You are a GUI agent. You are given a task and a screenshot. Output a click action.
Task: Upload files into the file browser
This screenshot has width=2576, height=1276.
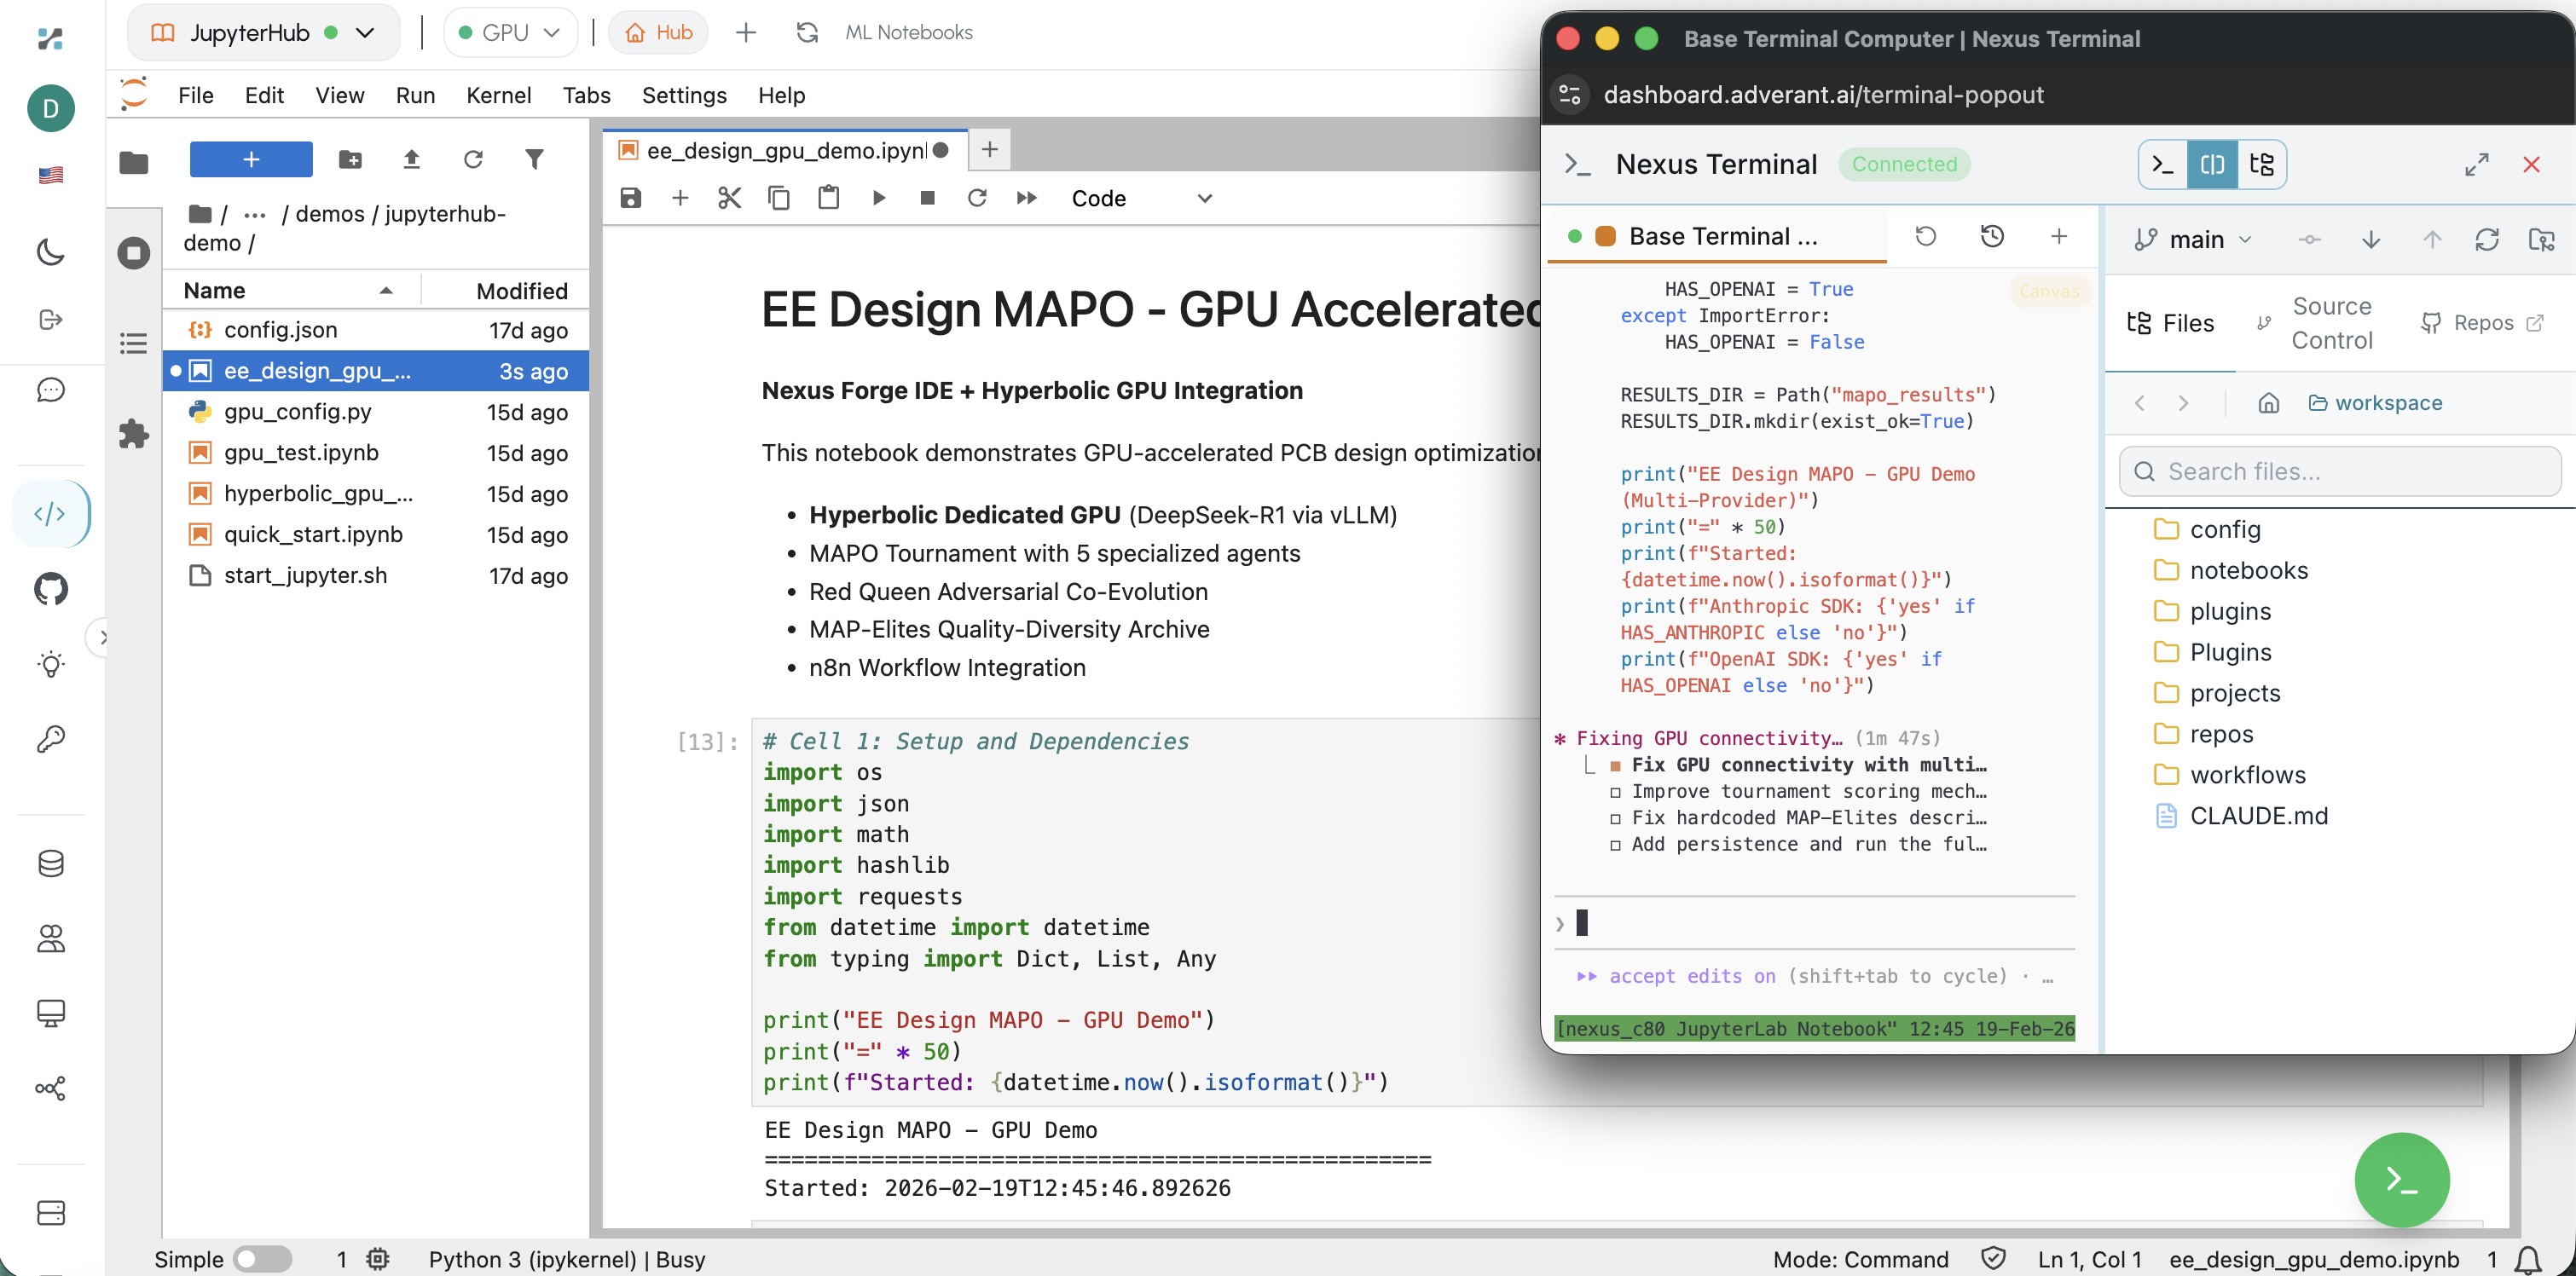(412, 159)
